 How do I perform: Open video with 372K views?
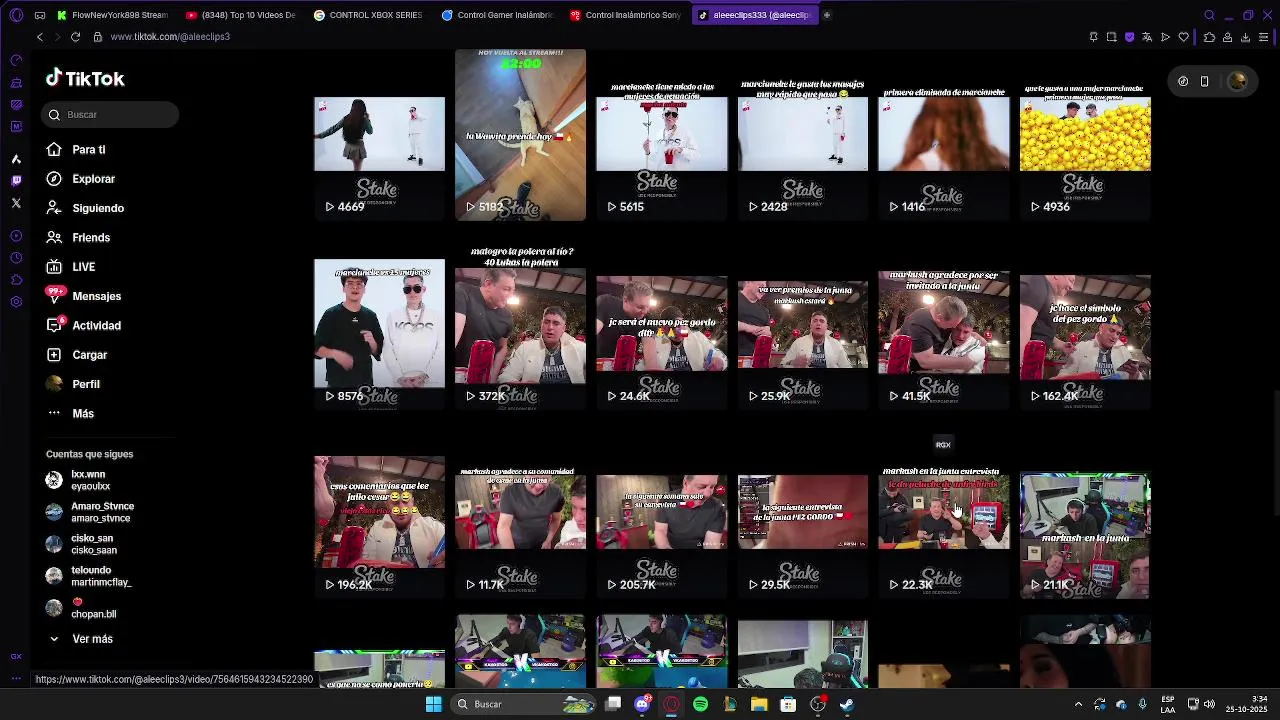click(x=520, y=324)
